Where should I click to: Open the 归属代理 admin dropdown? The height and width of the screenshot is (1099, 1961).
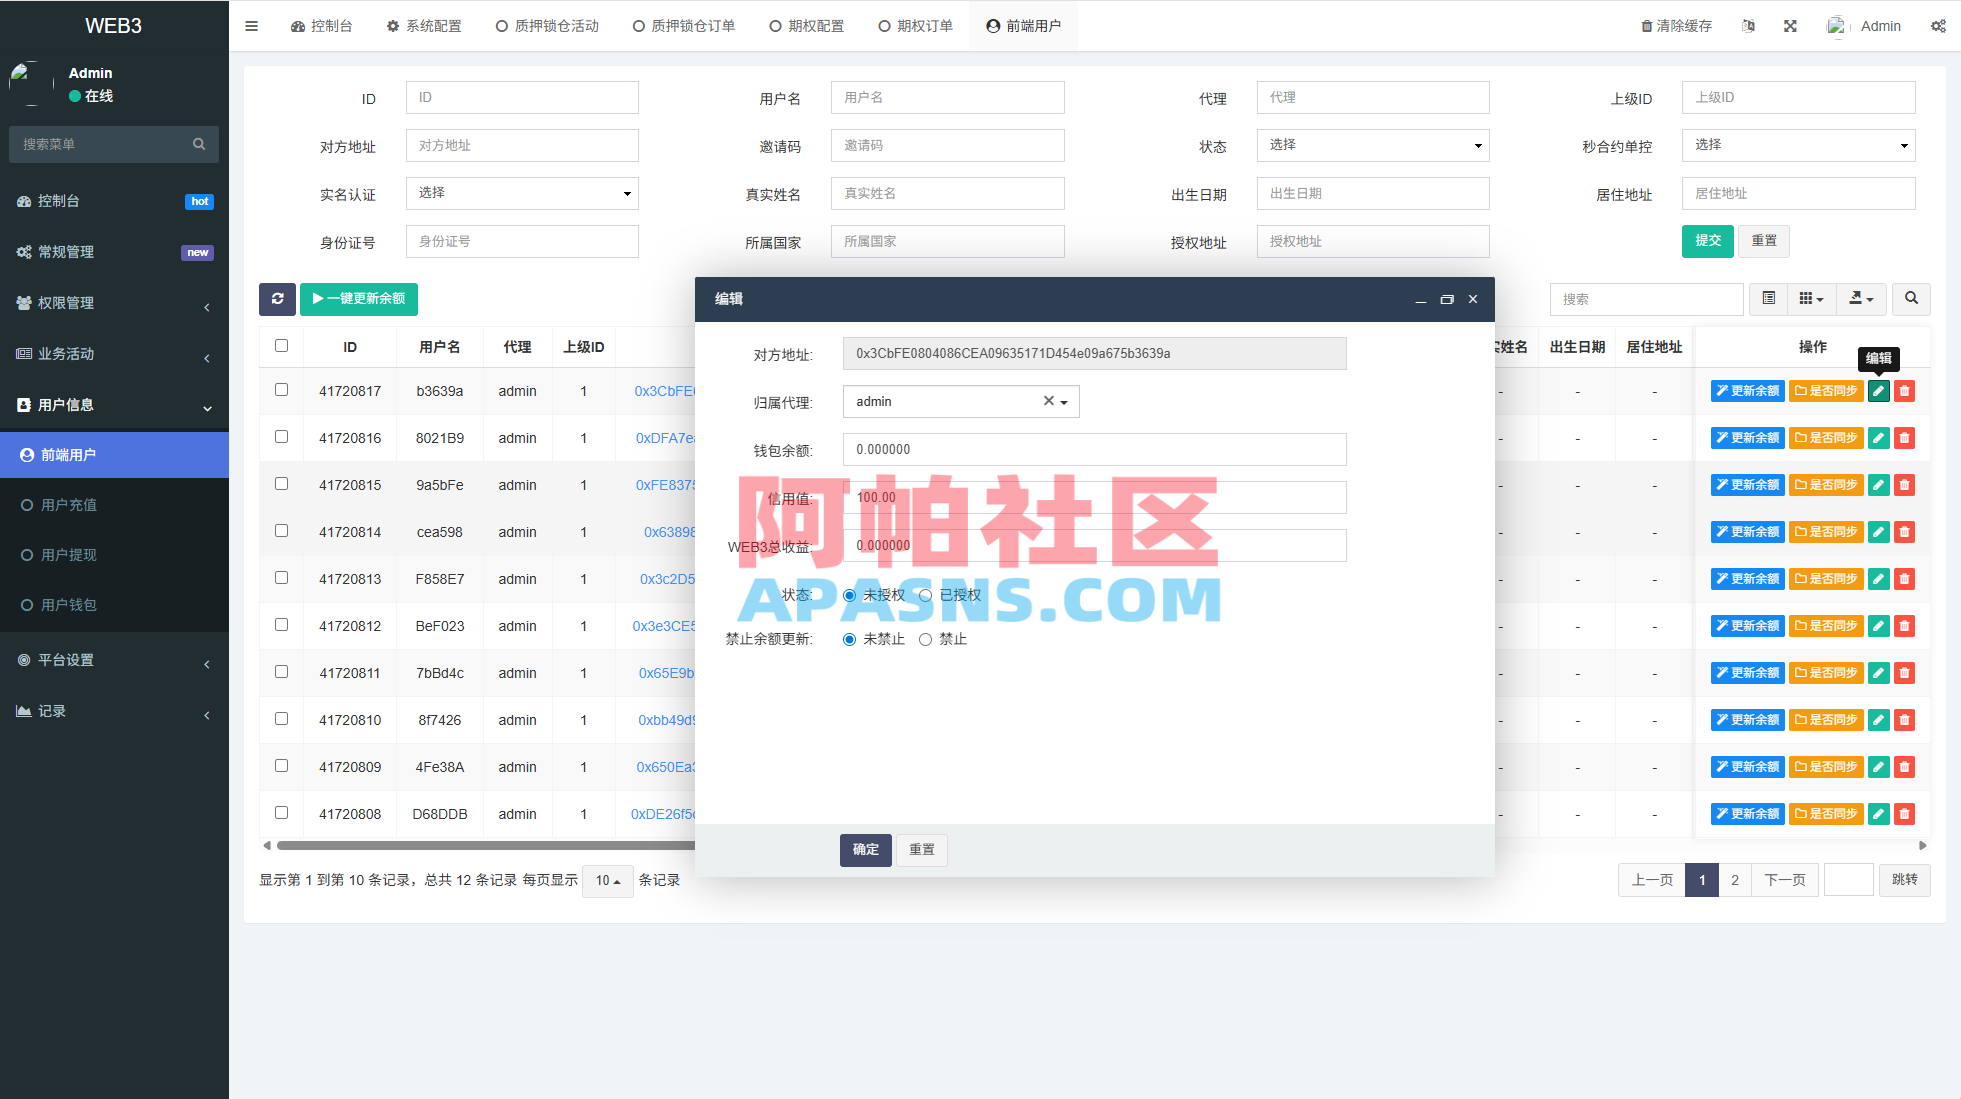click(961, 401)
